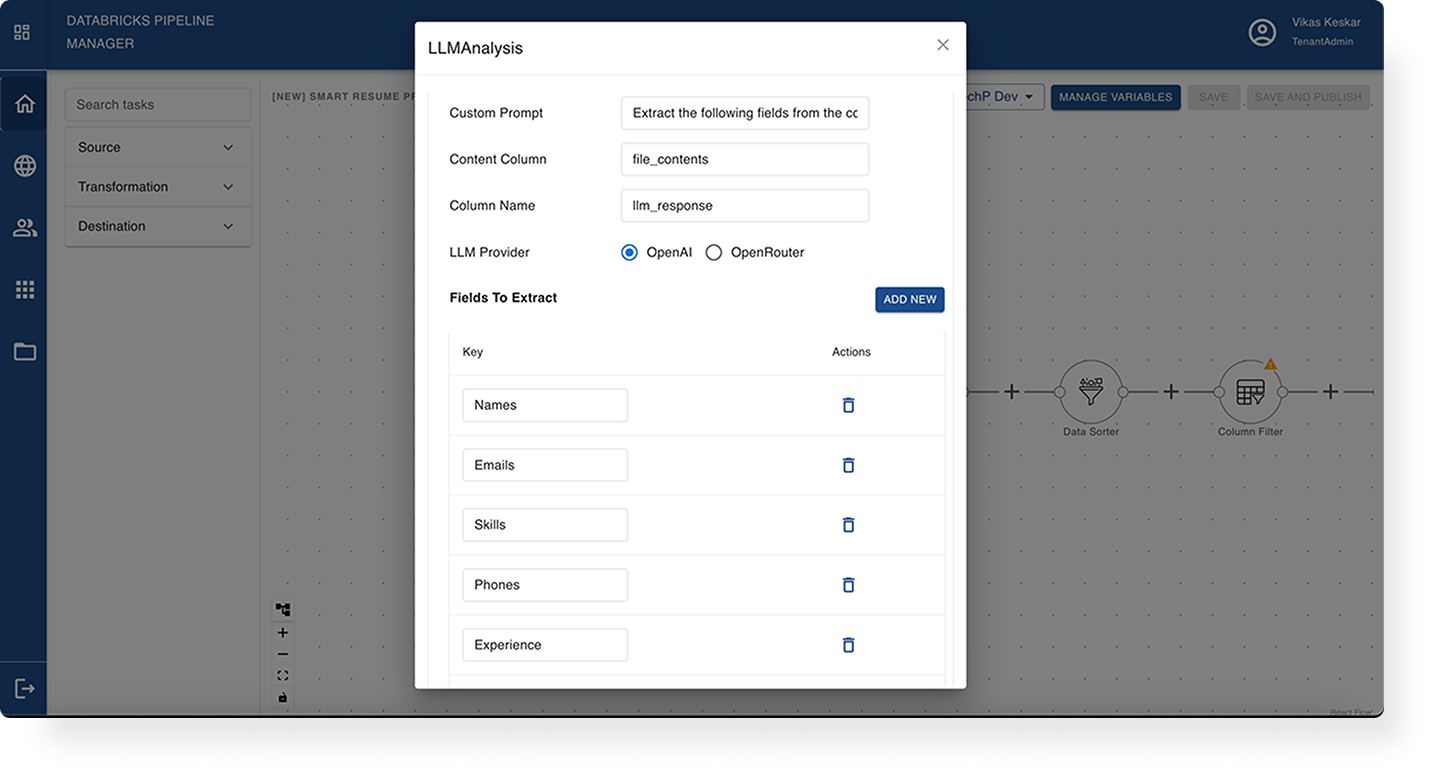The width and height of the screenshot is (1430, 772).
Task: Open the user profile avatar icon
Action: click(x=1262, y=32)
